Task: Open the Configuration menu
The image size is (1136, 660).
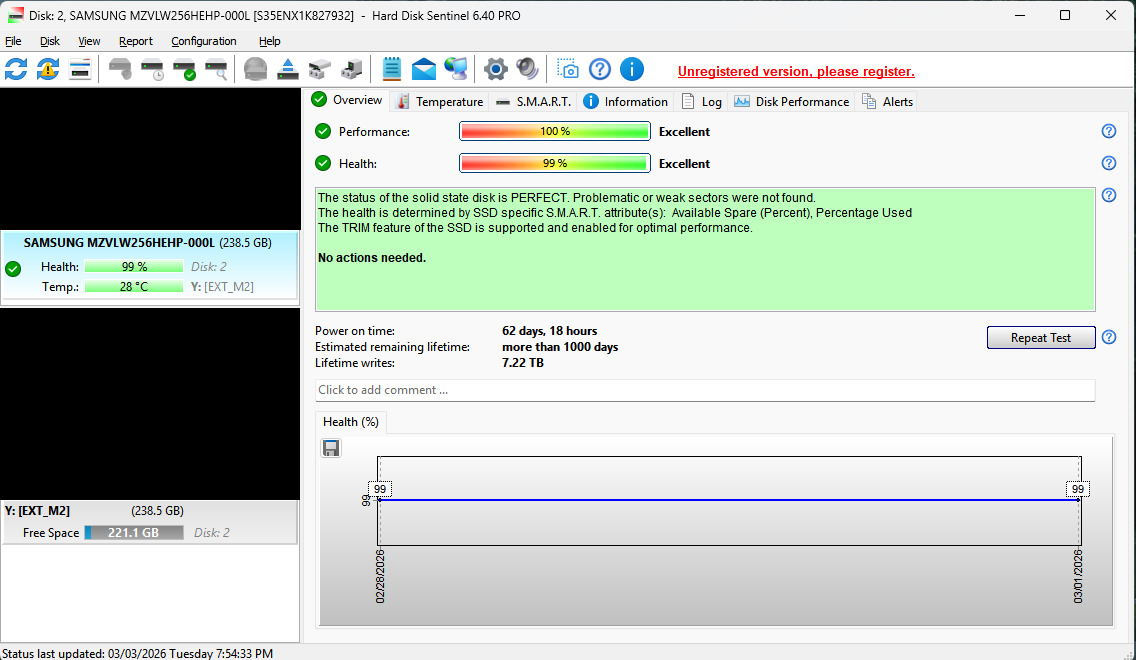Action: tap(204, 41)
